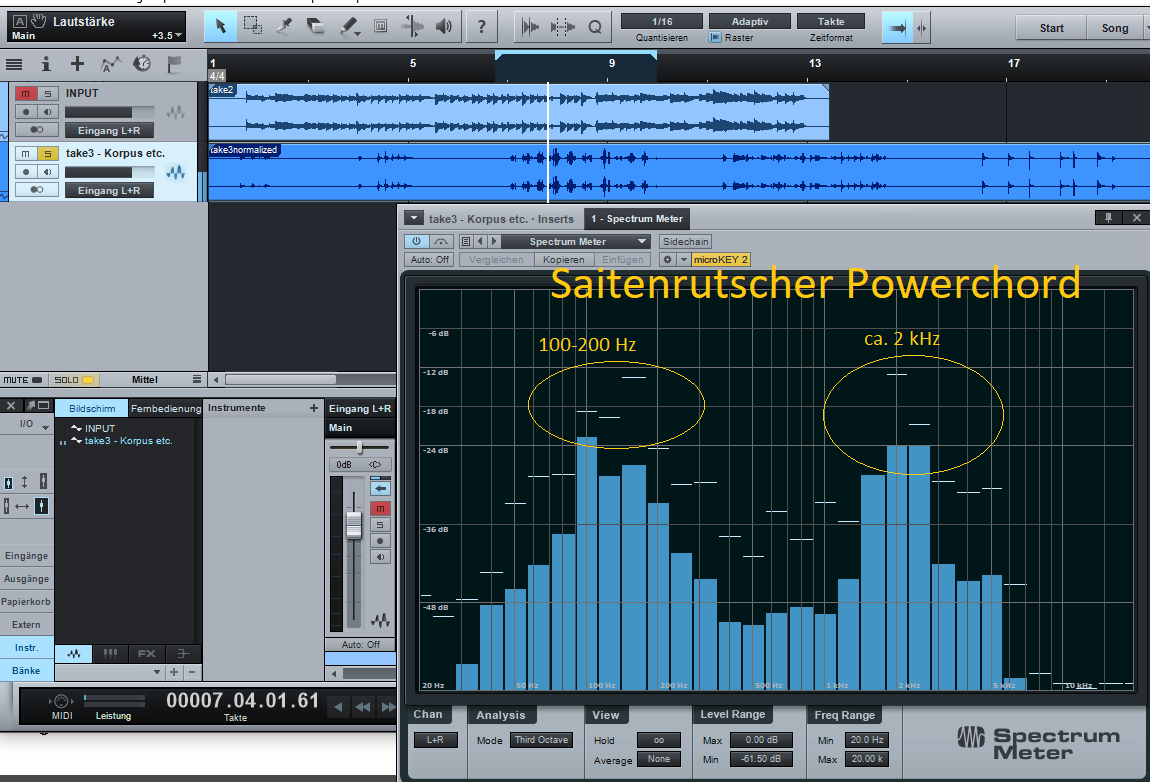Show Eingänge in mixer sidebar
The width and height of the screenshot is (1150, 782).
26,556
